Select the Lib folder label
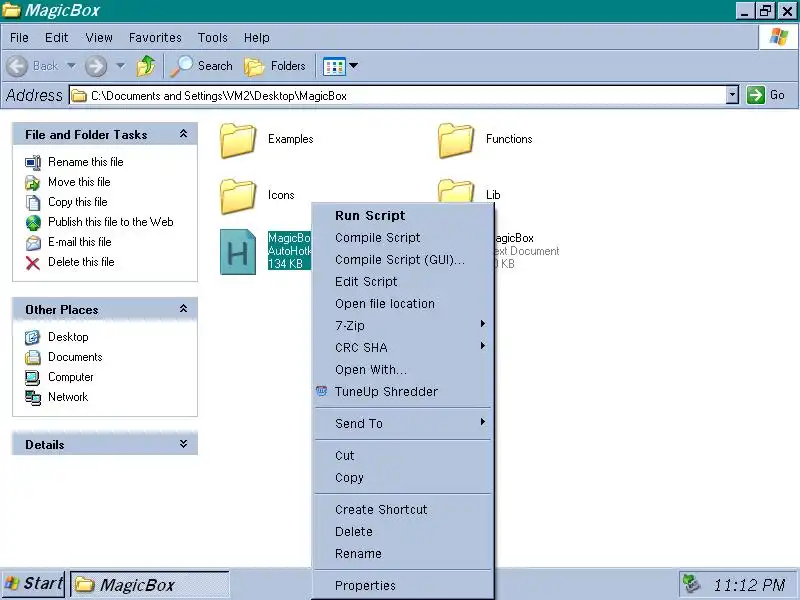 click(493, 195)
